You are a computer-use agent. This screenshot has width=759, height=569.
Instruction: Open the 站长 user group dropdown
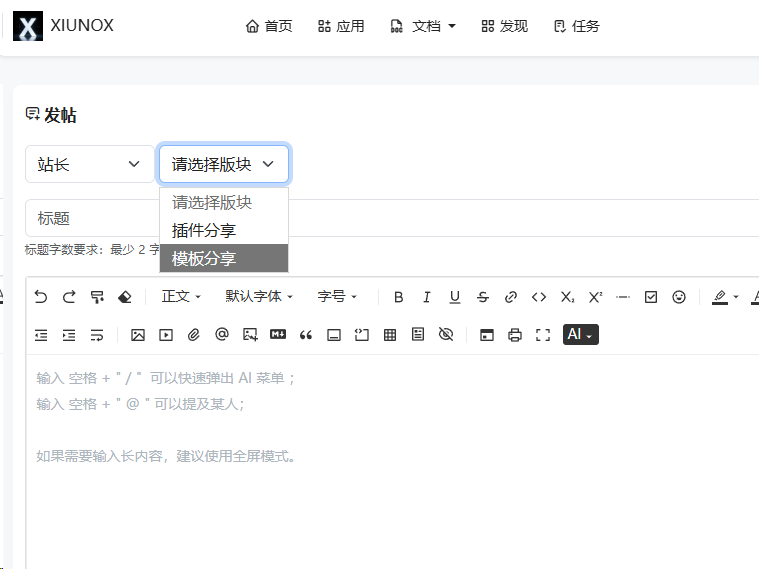pyautogui.click(x=90, y=164)
